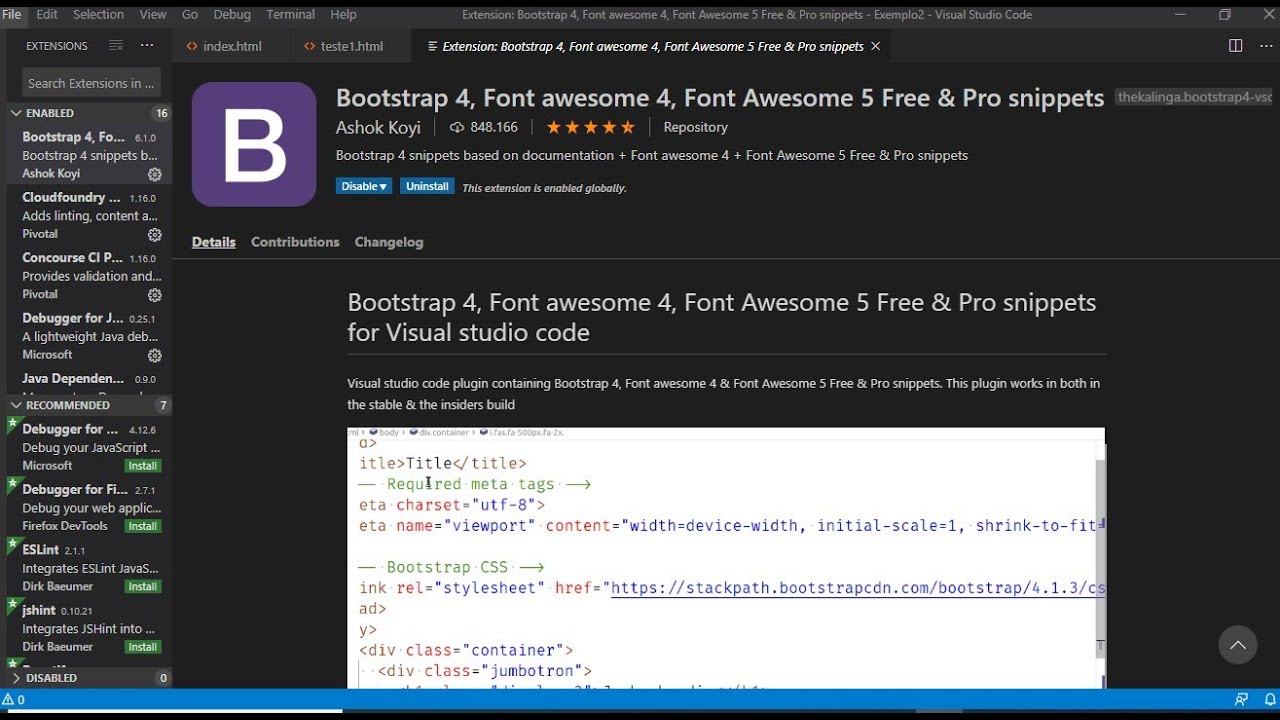Viewport: 1280px width, 720px height.
Task: Open the Disable dropdown button
Action: 364,186
